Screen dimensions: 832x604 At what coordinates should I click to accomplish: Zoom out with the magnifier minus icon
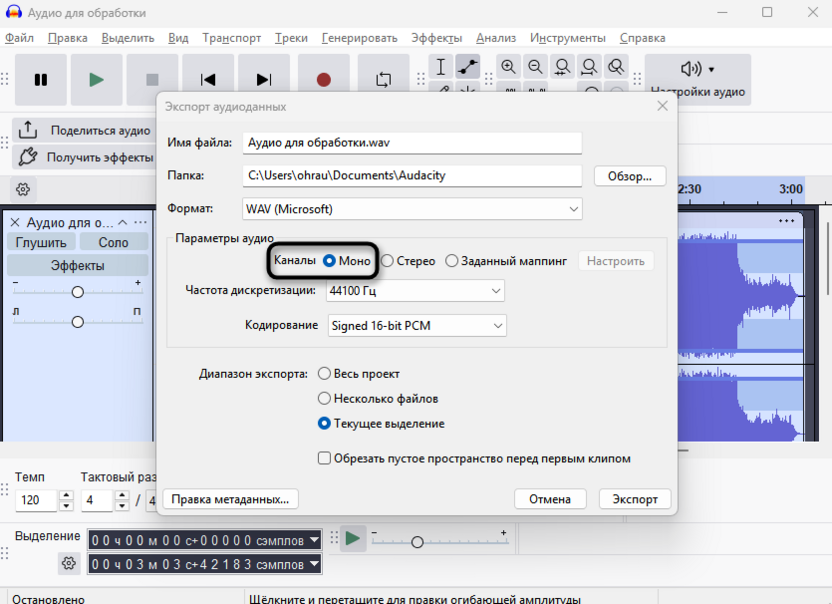(535, 67)
